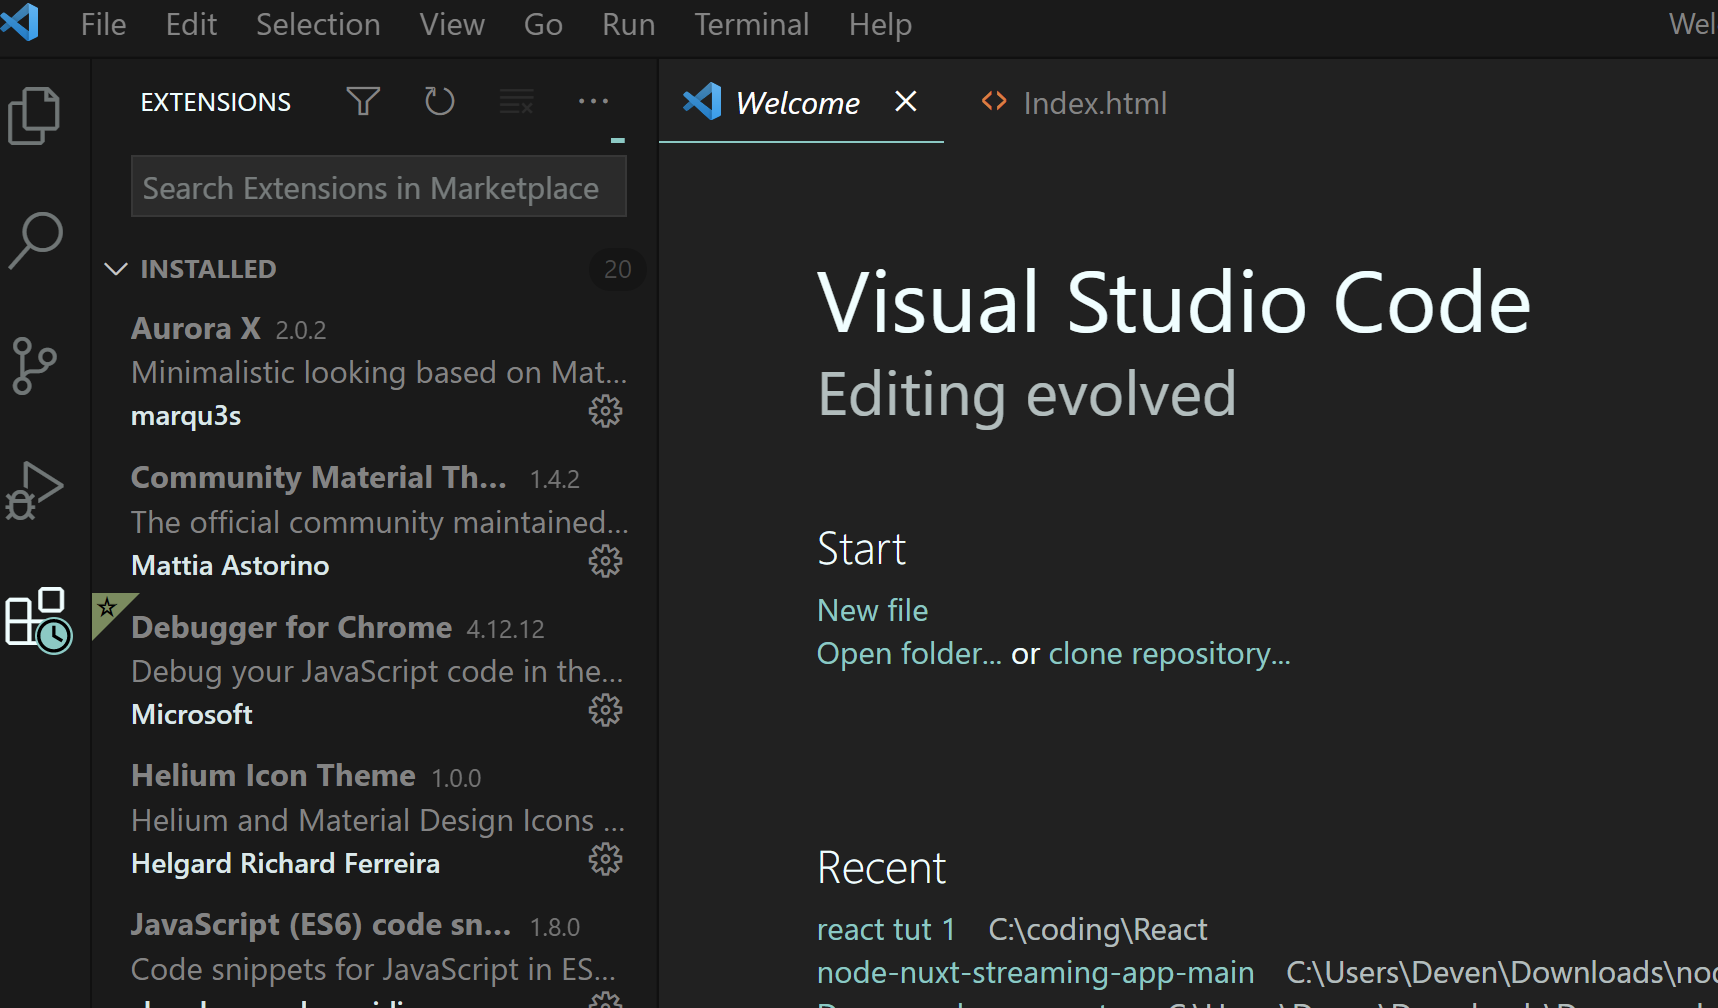The width and height of the screenshot is (1718, 1008).
Task: Select the Community Material Theme extension
Action: 376,521
